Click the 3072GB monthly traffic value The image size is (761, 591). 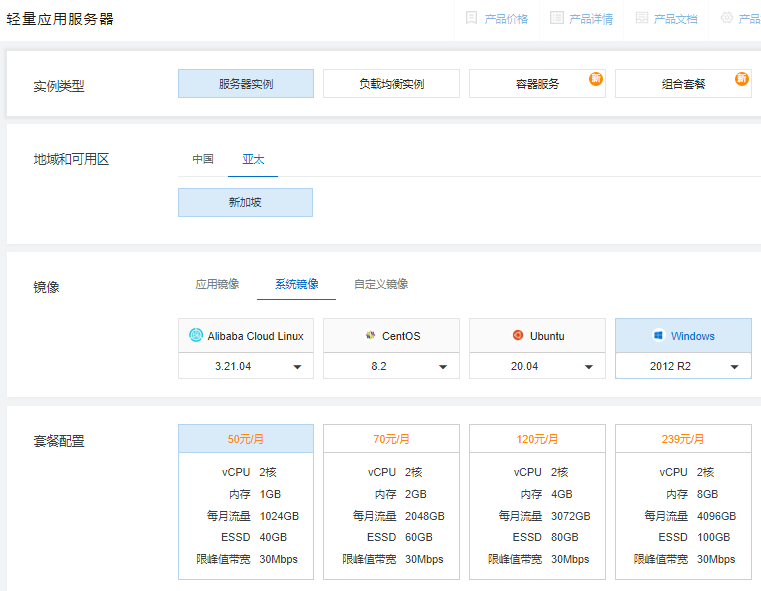(571, 516)
